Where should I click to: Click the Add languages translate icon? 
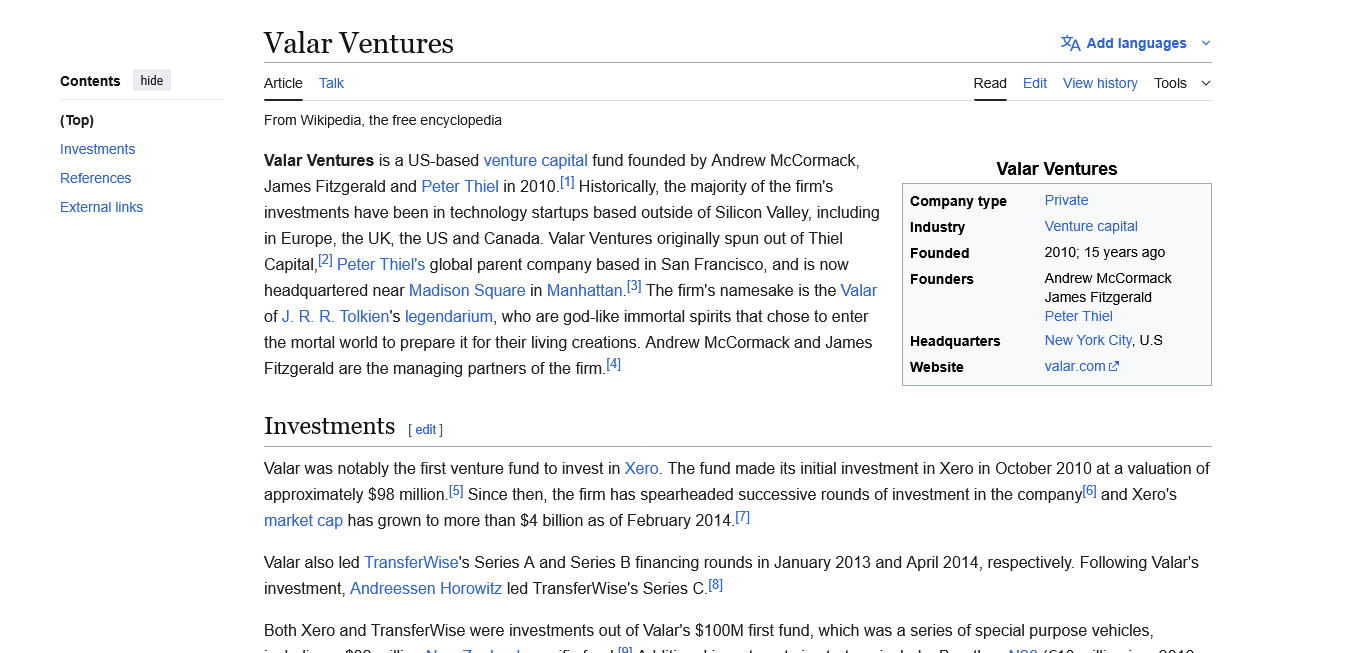pos(1070,43)
